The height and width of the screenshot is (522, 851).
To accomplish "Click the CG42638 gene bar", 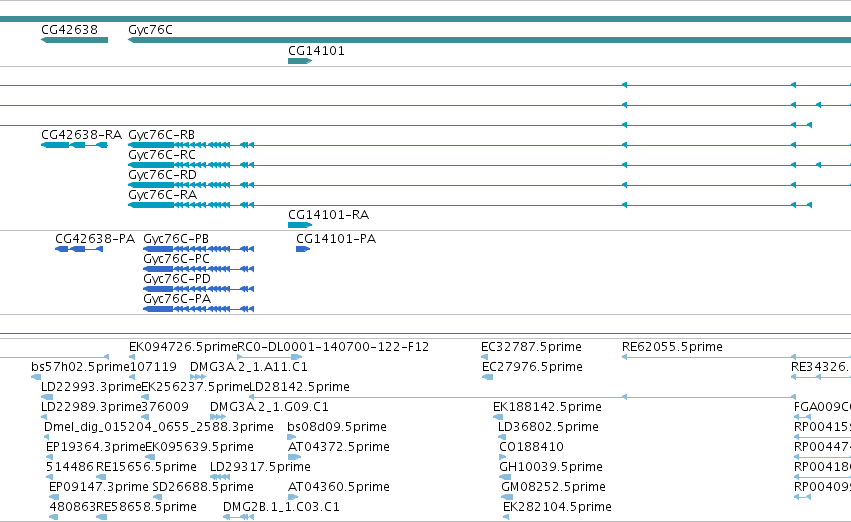I will coord(74,40).
